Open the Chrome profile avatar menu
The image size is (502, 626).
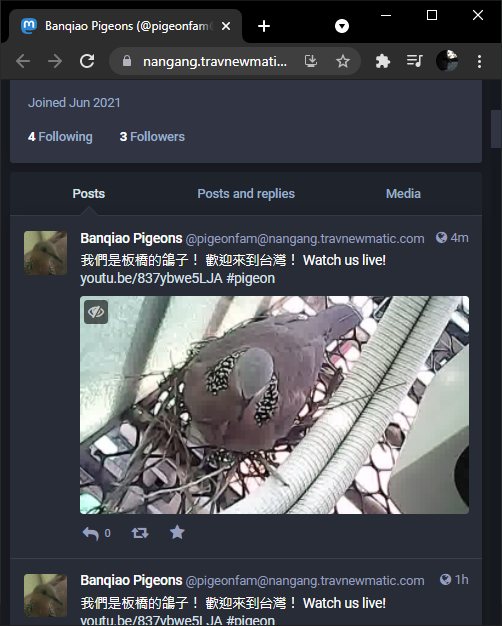(x=447, y=61)
